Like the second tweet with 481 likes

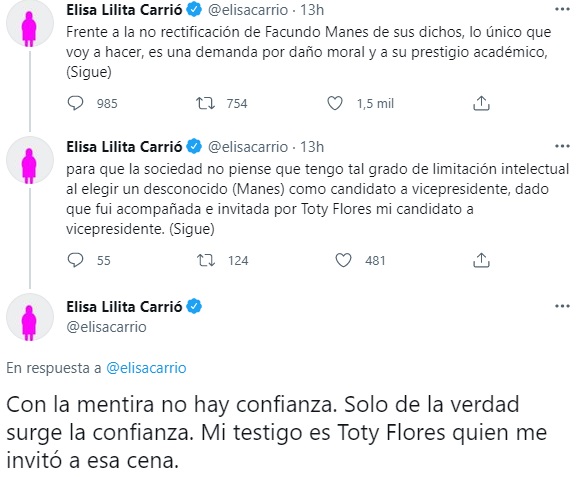click(343, 260)
